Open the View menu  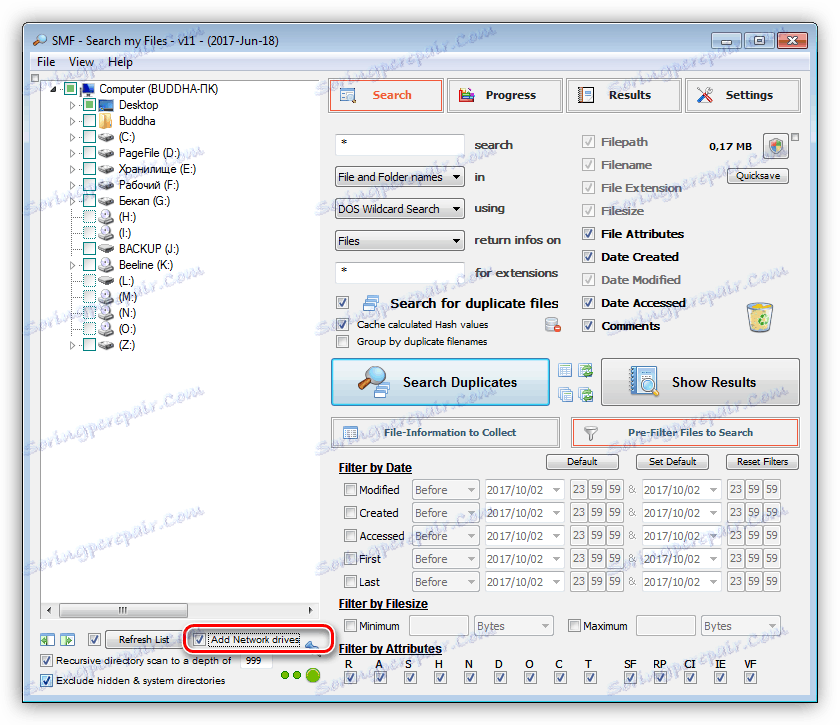click(x=81, y=62)
